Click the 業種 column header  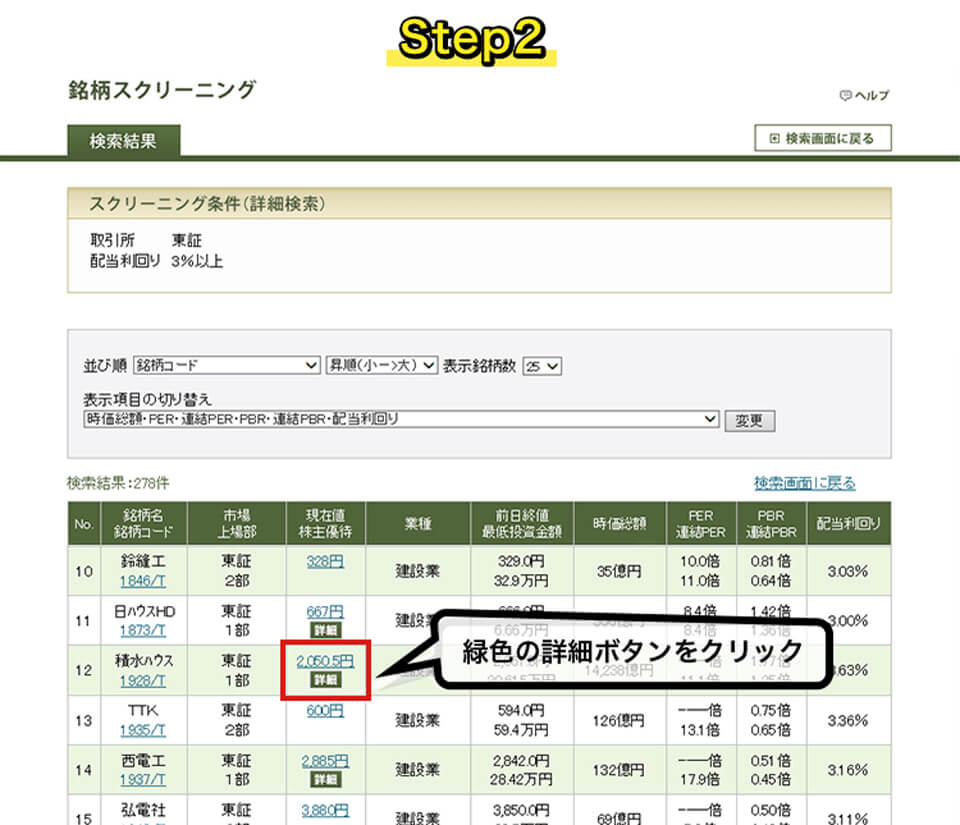point(418,523)
